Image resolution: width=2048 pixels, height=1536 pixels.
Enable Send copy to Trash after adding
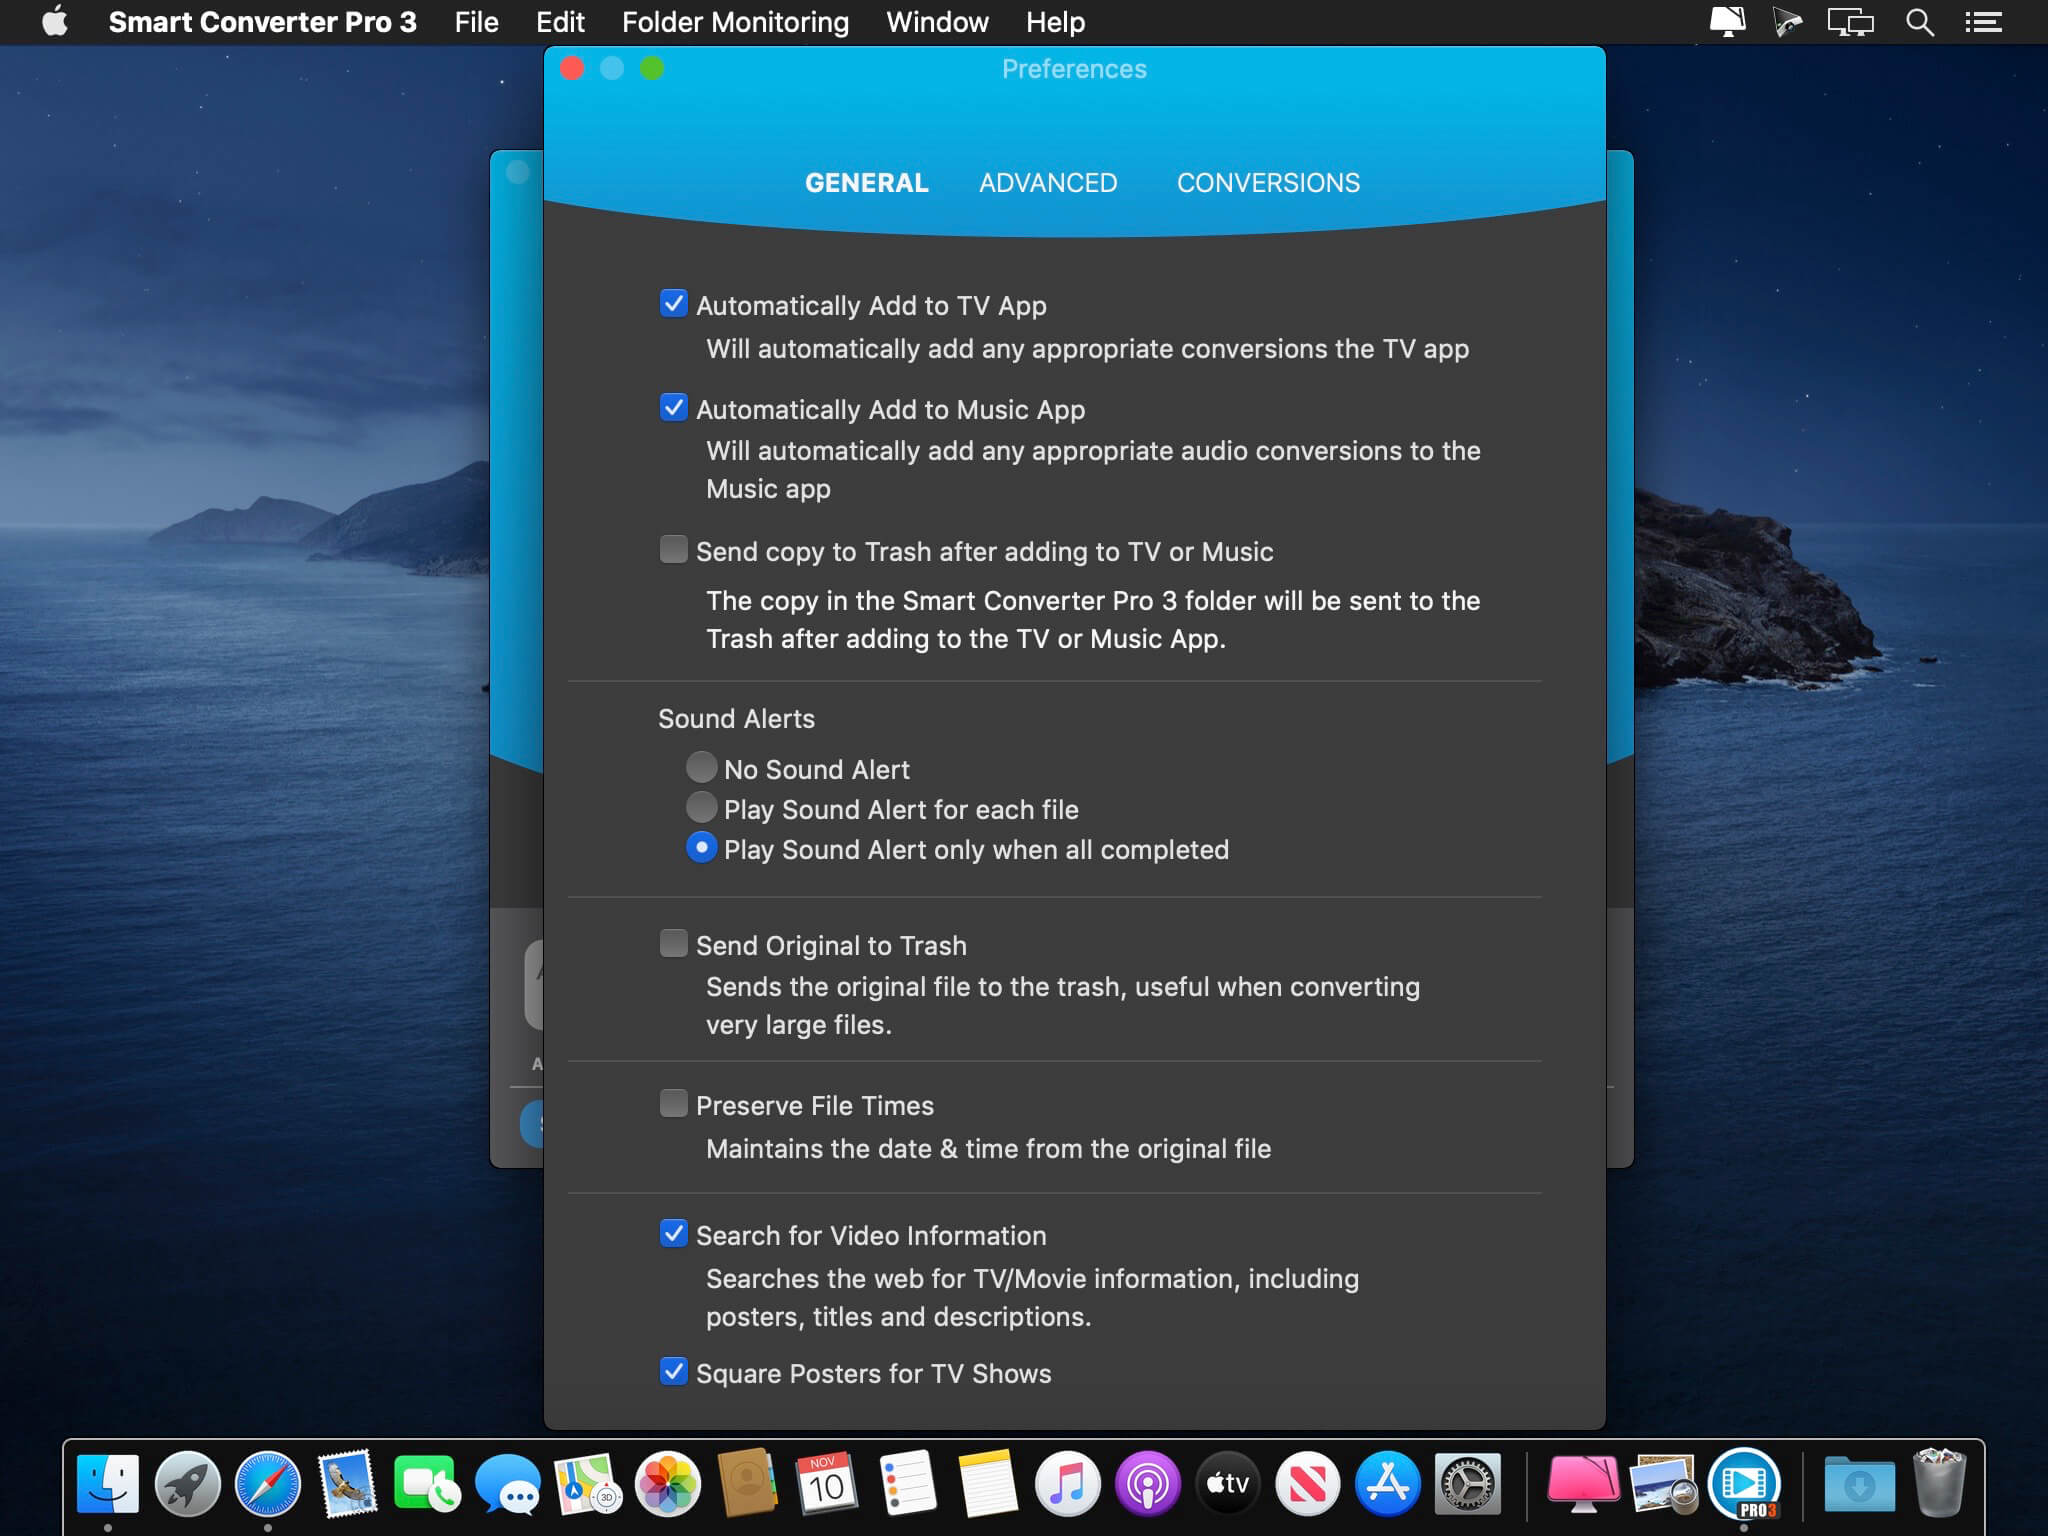coord(674,551)
